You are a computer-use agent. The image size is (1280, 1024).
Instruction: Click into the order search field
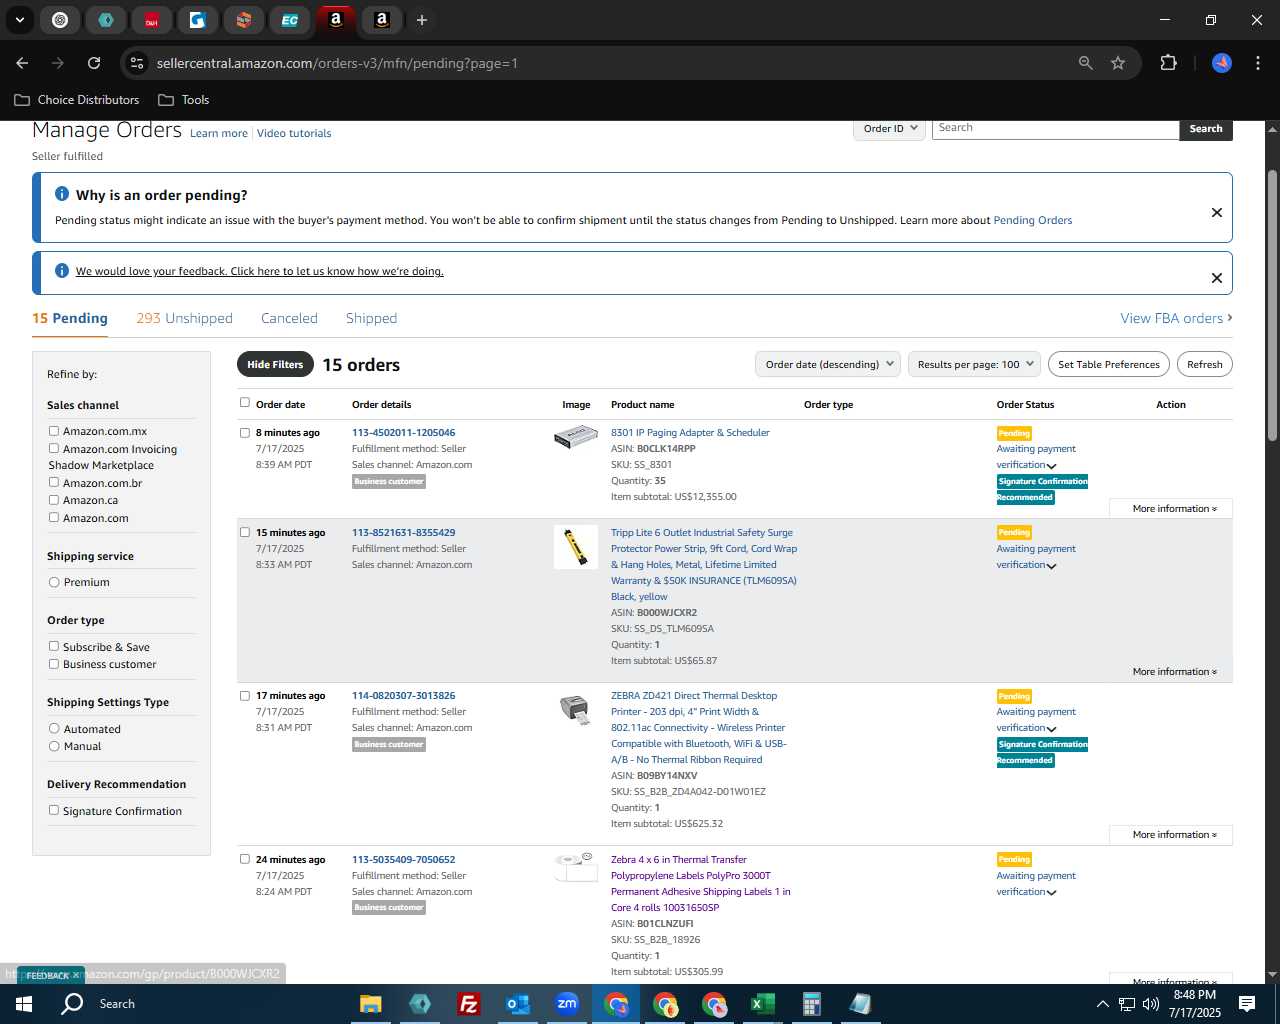point(1055,128)
